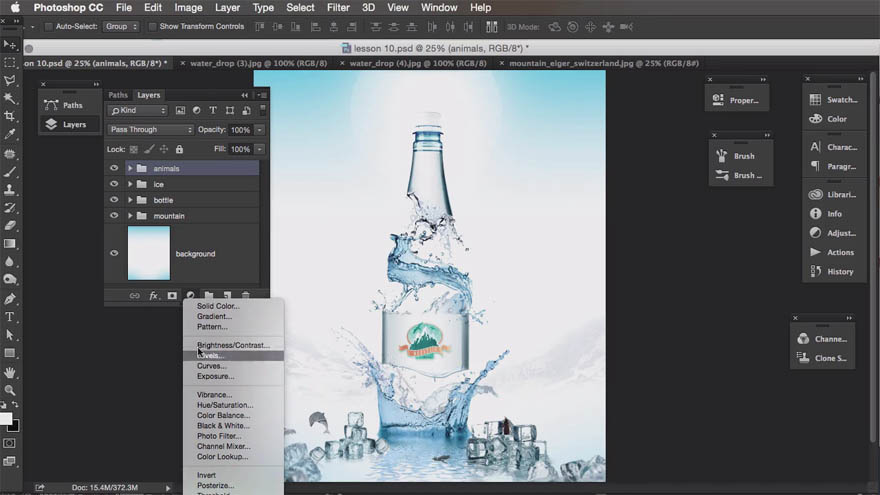
Task: Filter layers by type layer
Action: click(x=213, y=111)
